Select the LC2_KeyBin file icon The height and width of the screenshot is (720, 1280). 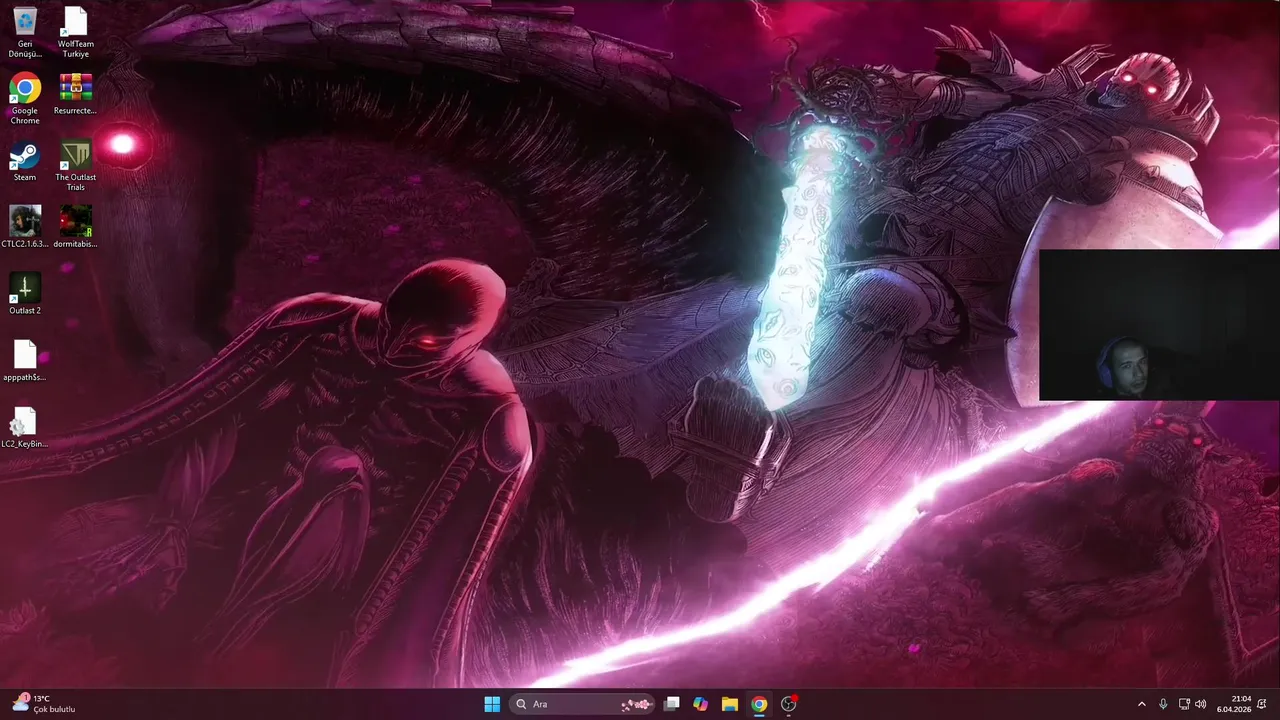click(x=25, y=428)
